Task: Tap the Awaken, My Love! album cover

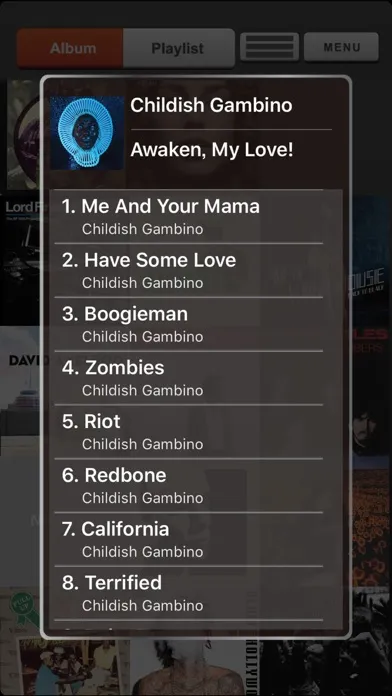Action: point(87,133)
